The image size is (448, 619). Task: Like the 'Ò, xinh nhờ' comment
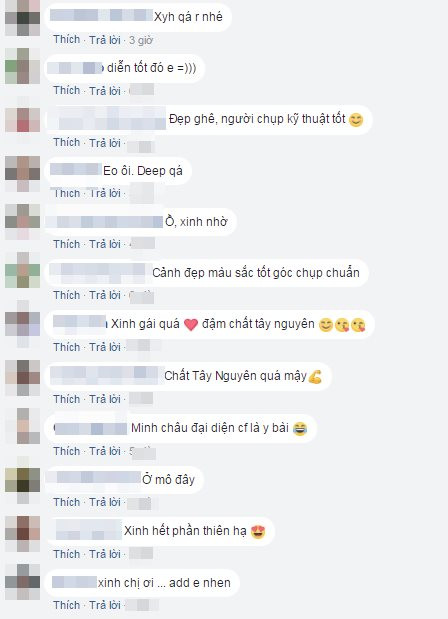tap(67, 244)
